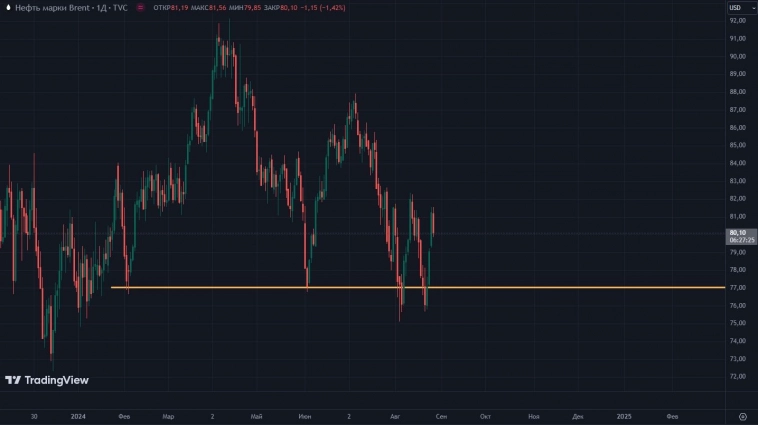Open chart settings via hexagon gear icon
Screen dimensions: 758x425
click(x=743, y=416)
